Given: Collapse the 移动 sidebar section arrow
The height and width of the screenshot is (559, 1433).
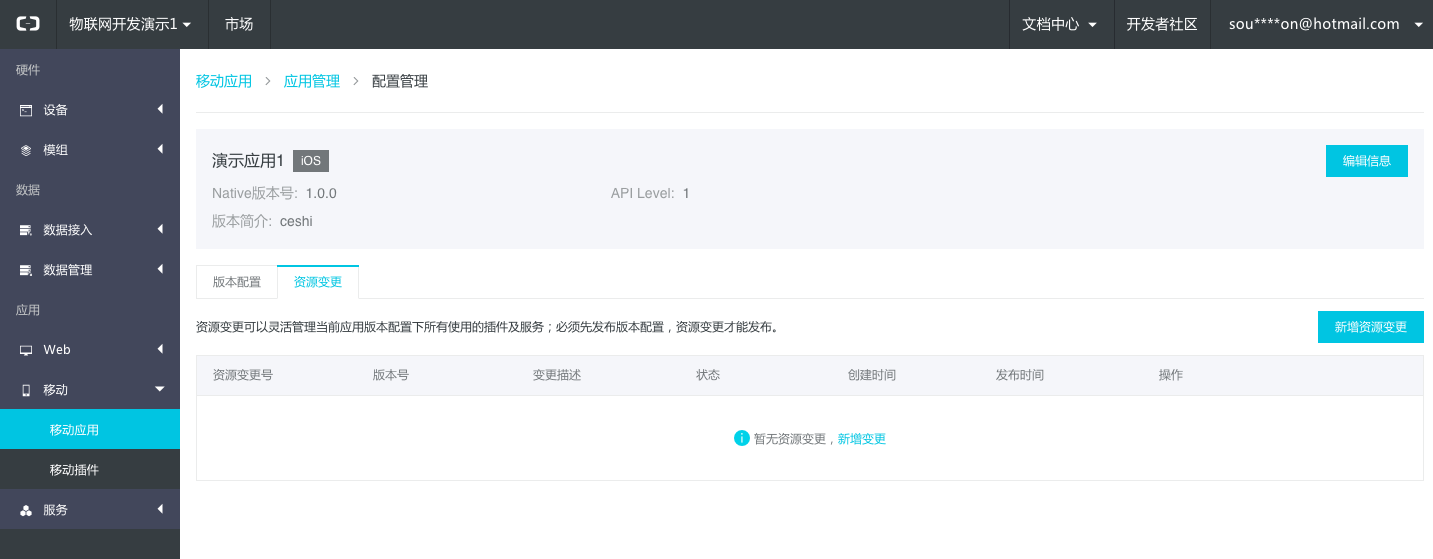Looking at the screenshot, I should pos(160,389).
